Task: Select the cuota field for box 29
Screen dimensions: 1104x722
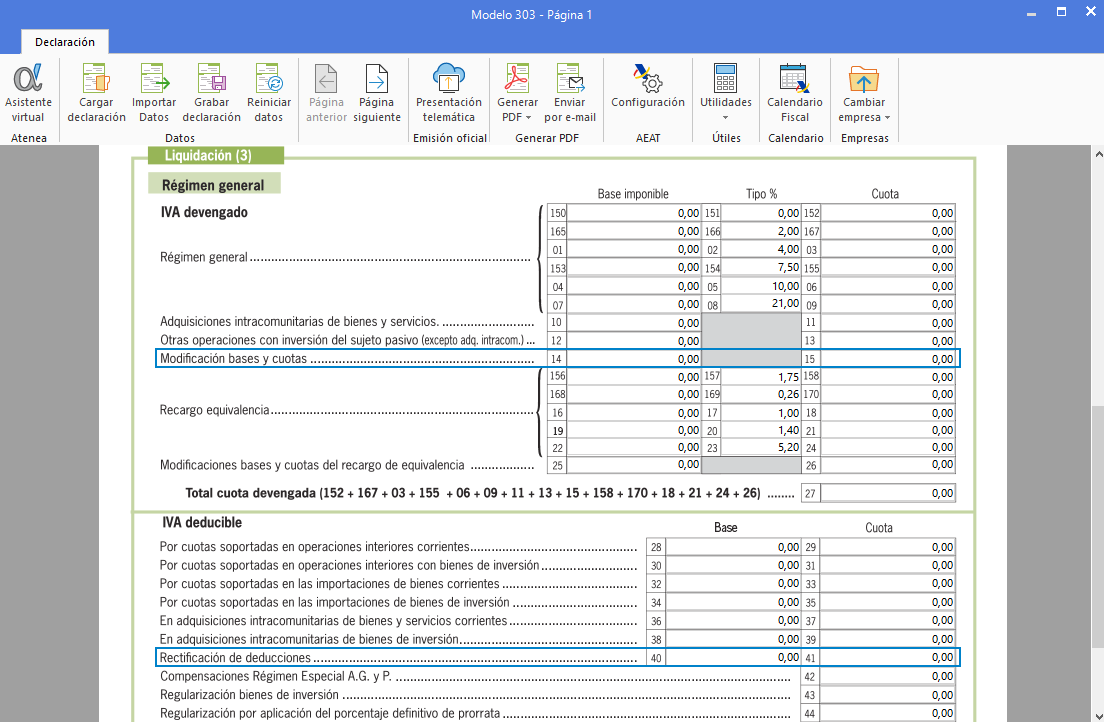Action: [x=888, y=547]
